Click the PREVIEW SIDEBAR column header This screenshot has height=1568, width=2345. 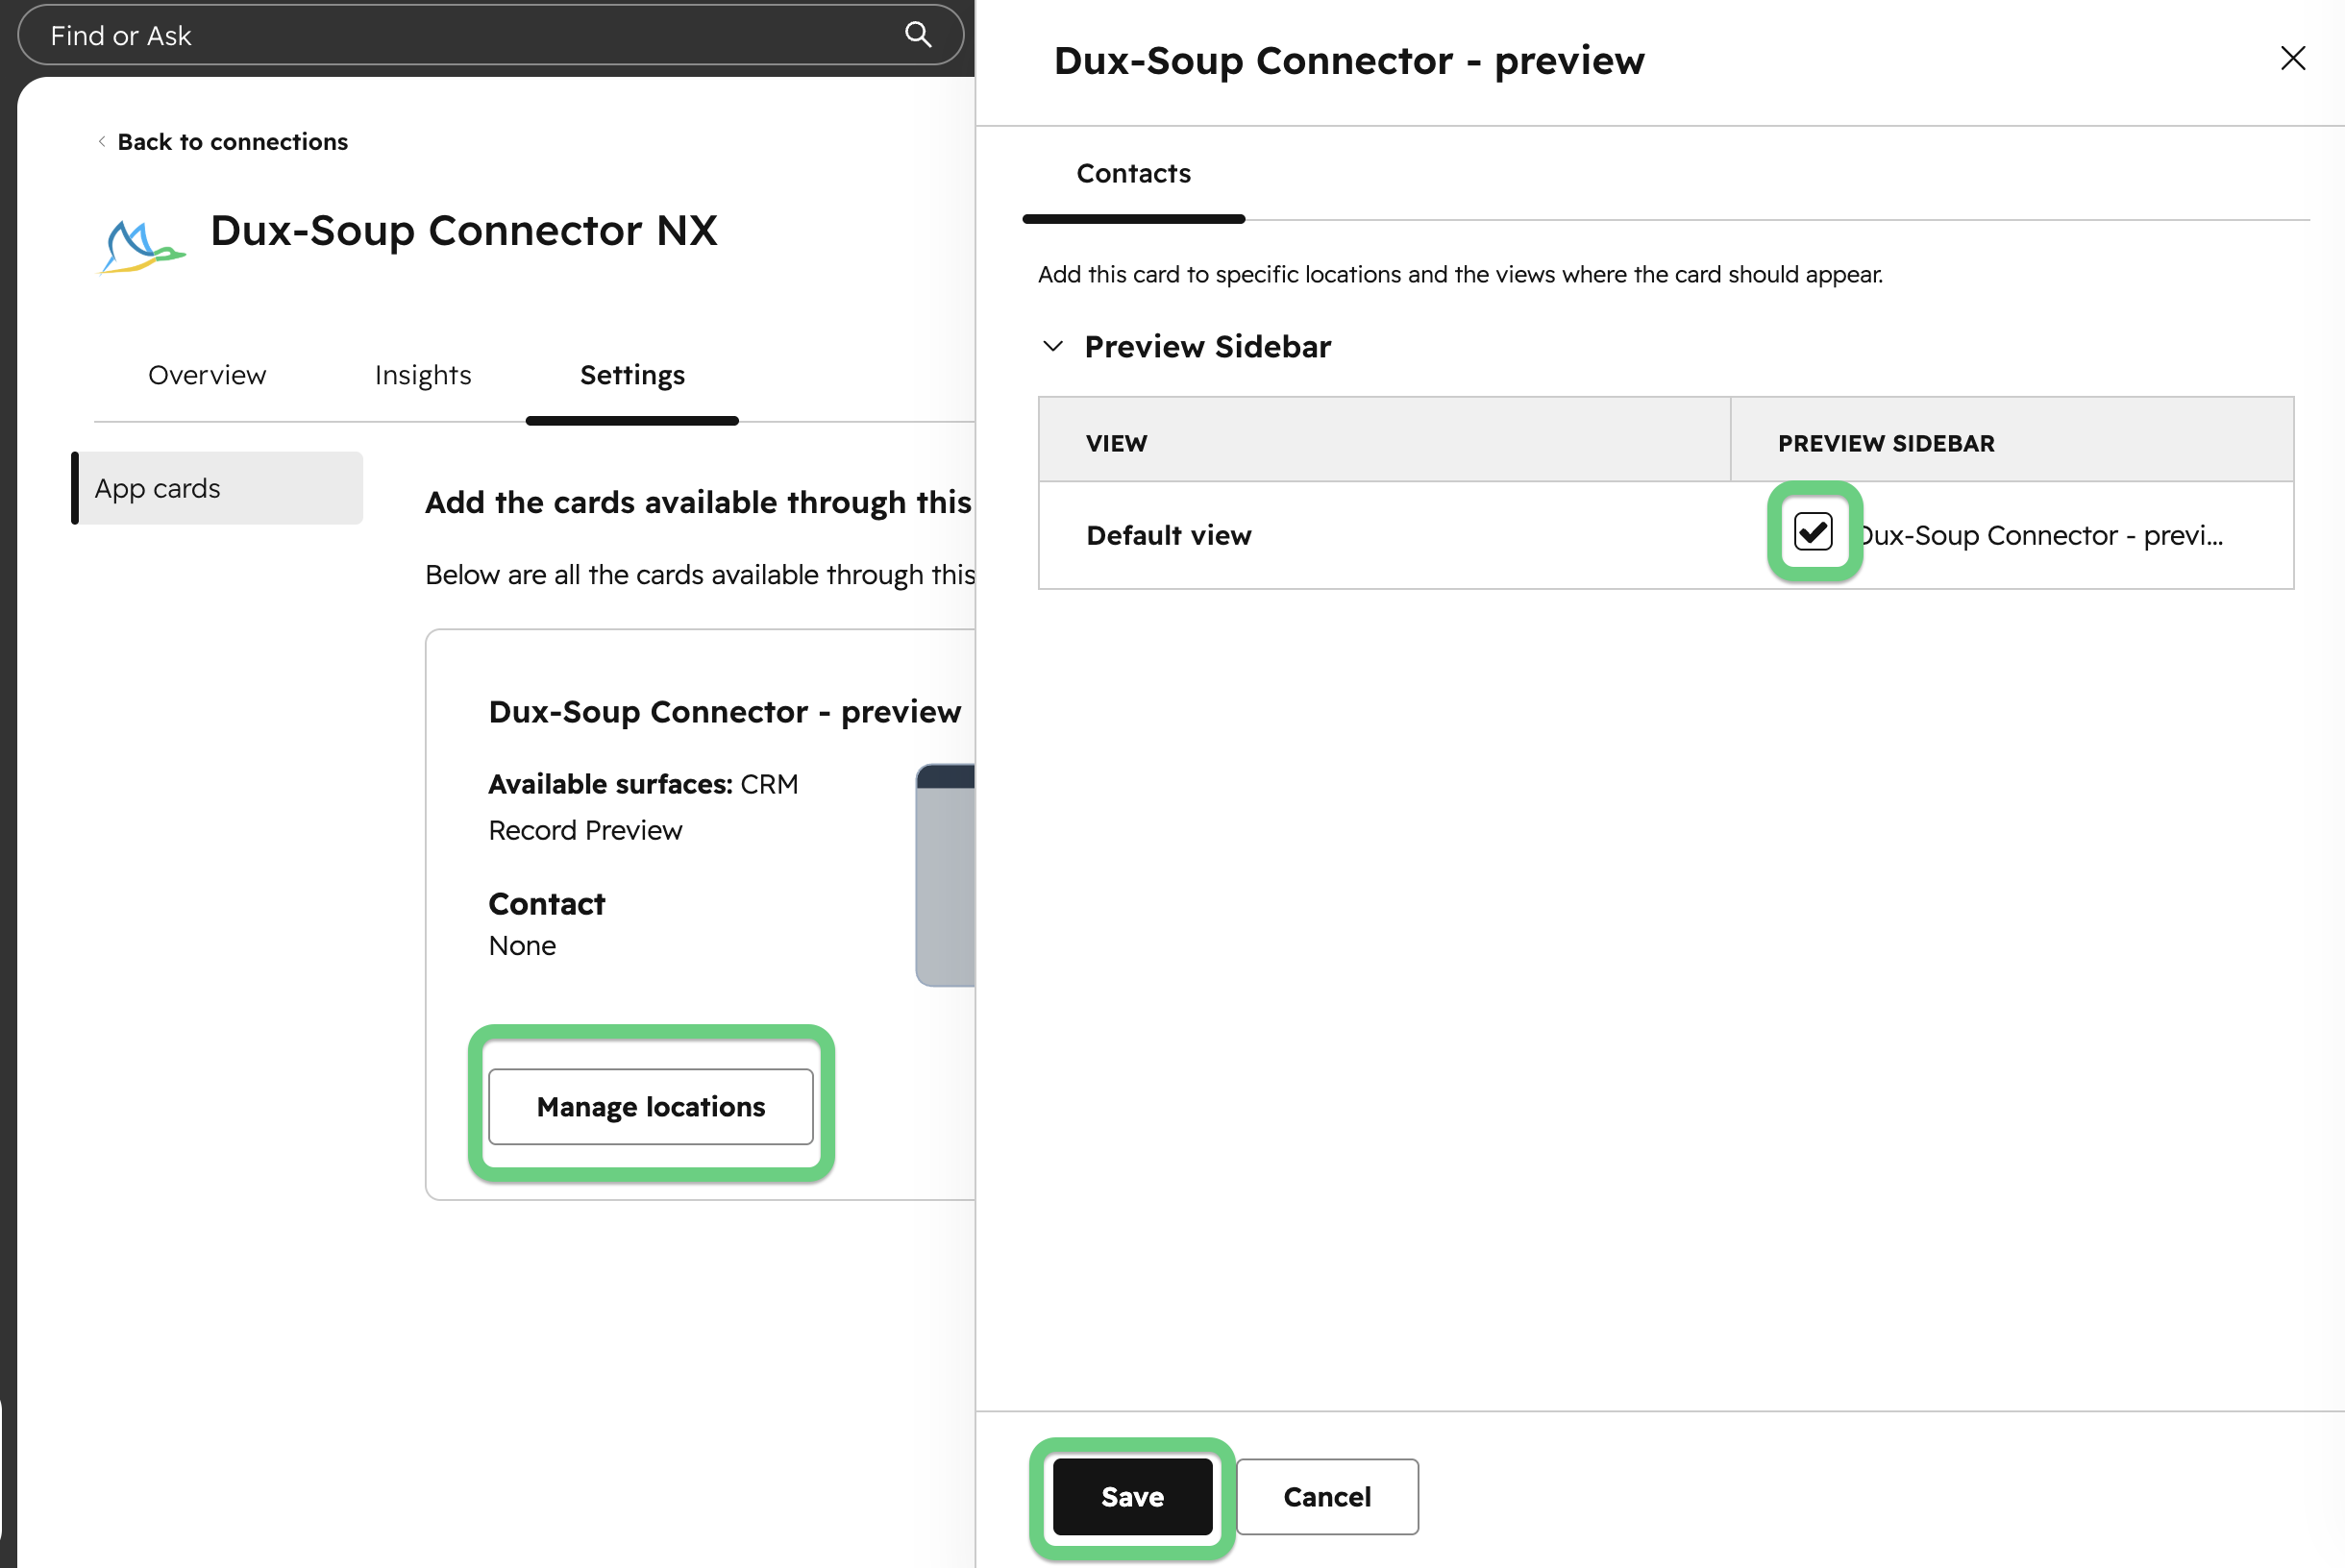tap(1885, 443)
